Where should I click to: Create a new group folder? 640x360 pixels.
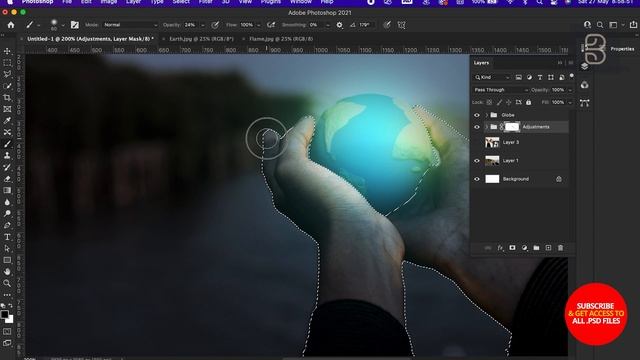pyautogui.click(x=536, y=248)
